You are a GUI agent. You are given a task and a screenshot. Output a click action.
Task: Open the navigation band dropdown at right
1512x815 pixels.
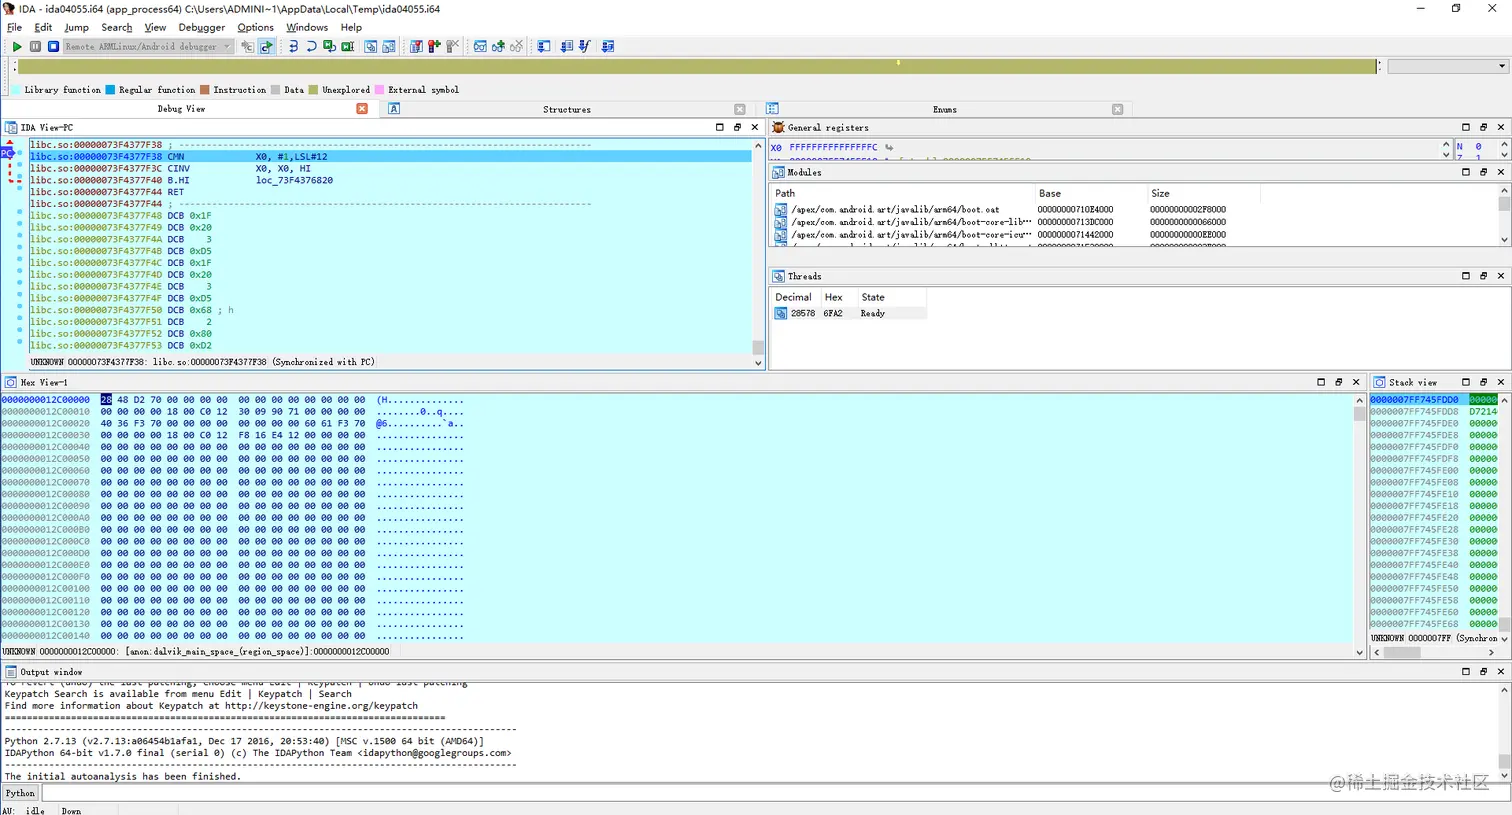(x=1447, y=66)
